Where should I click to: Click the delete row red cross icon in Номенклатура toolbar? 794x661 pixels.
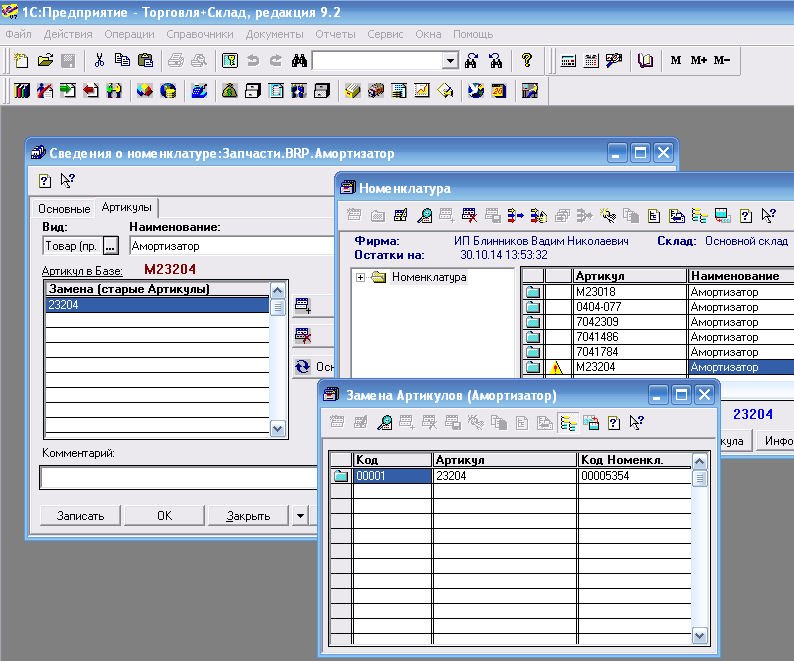(469, 216)
